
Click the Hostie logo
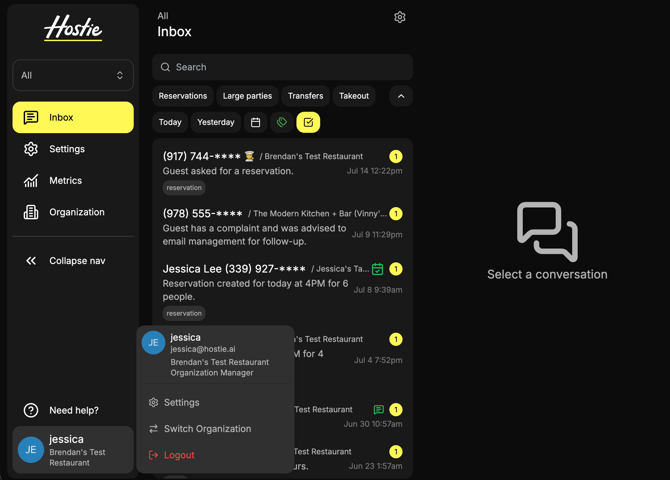tap(73, 28)
